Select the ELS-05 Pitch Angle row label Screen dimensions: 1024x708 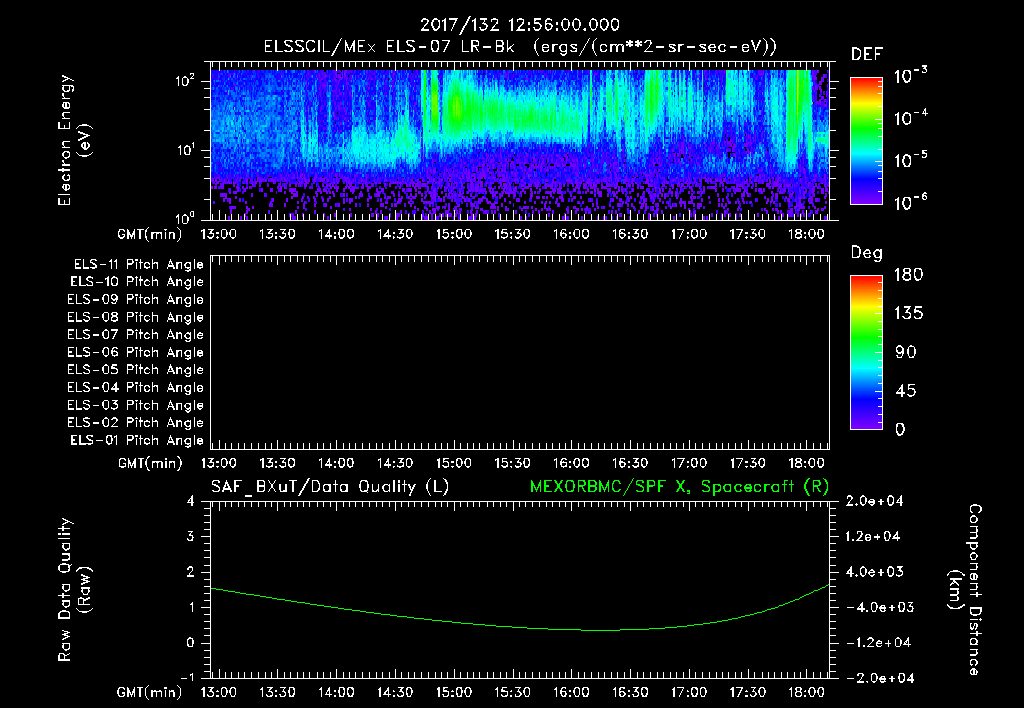tap(135, 370)
